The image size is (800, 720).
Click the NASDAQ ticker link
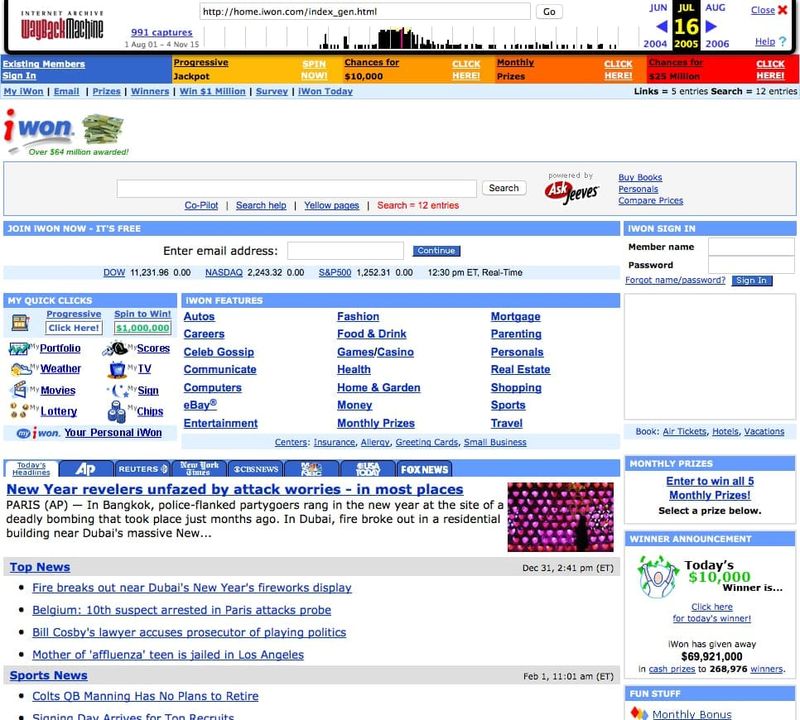[224, 272]
